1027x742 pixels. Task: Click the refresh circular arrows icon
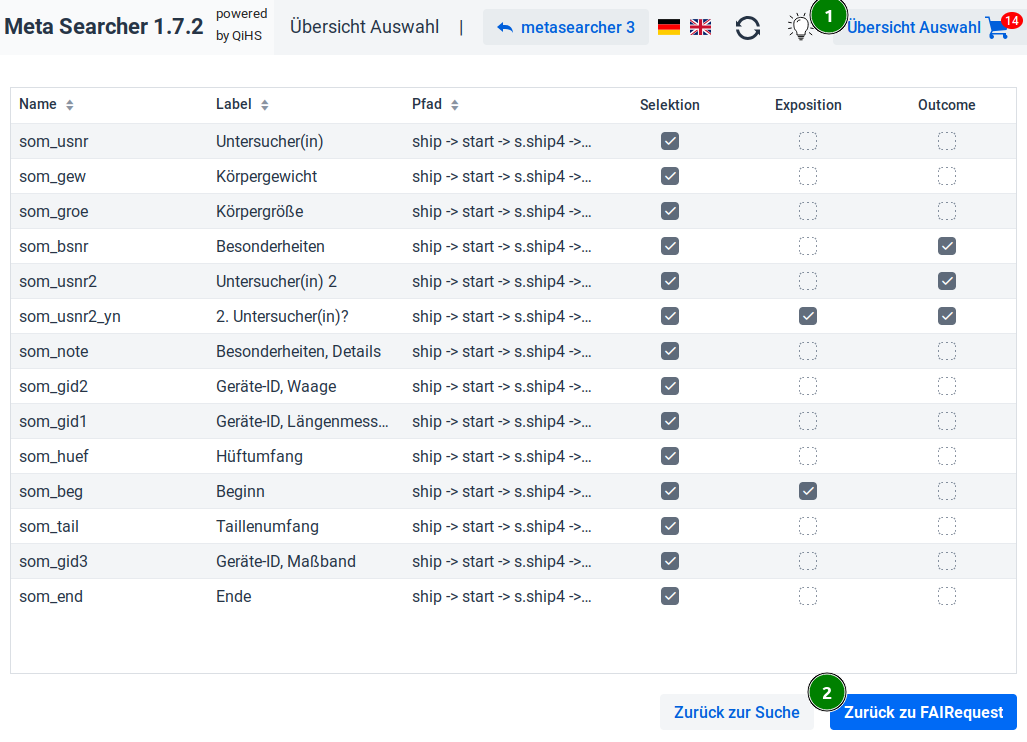click(747, 27)
